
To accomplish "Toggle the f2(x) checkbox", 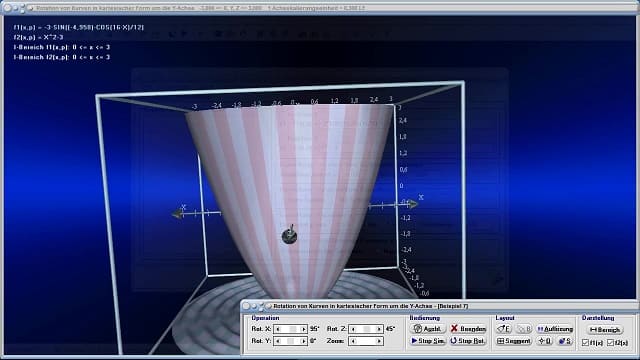I will coord(611,343).
